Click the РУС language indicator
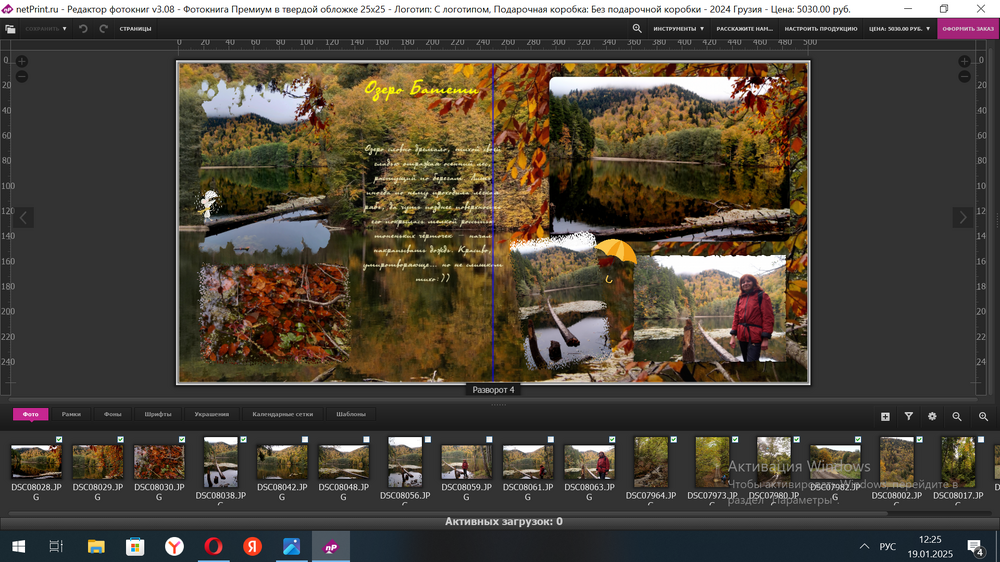Image resolution: width=1000 pixels, height=562 pixels. pos(888,547)
